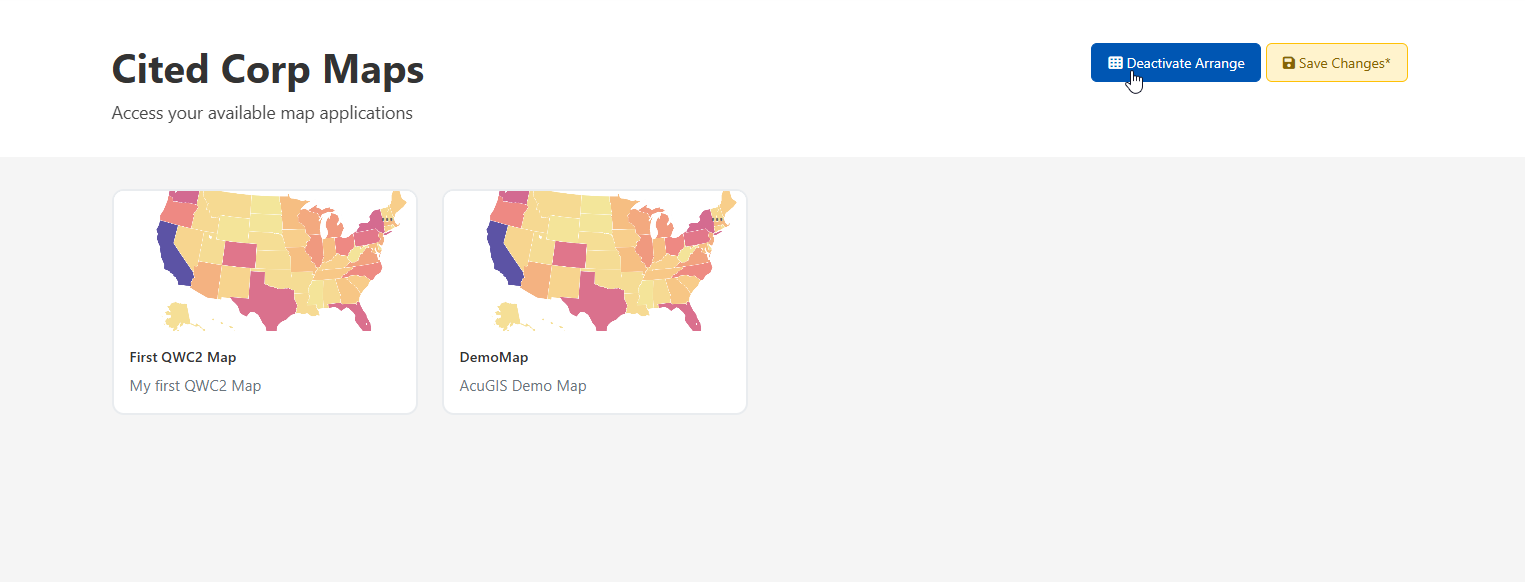Click Florida on First QWC2 Map preview
1525x582 pixels.
point(362,317)
